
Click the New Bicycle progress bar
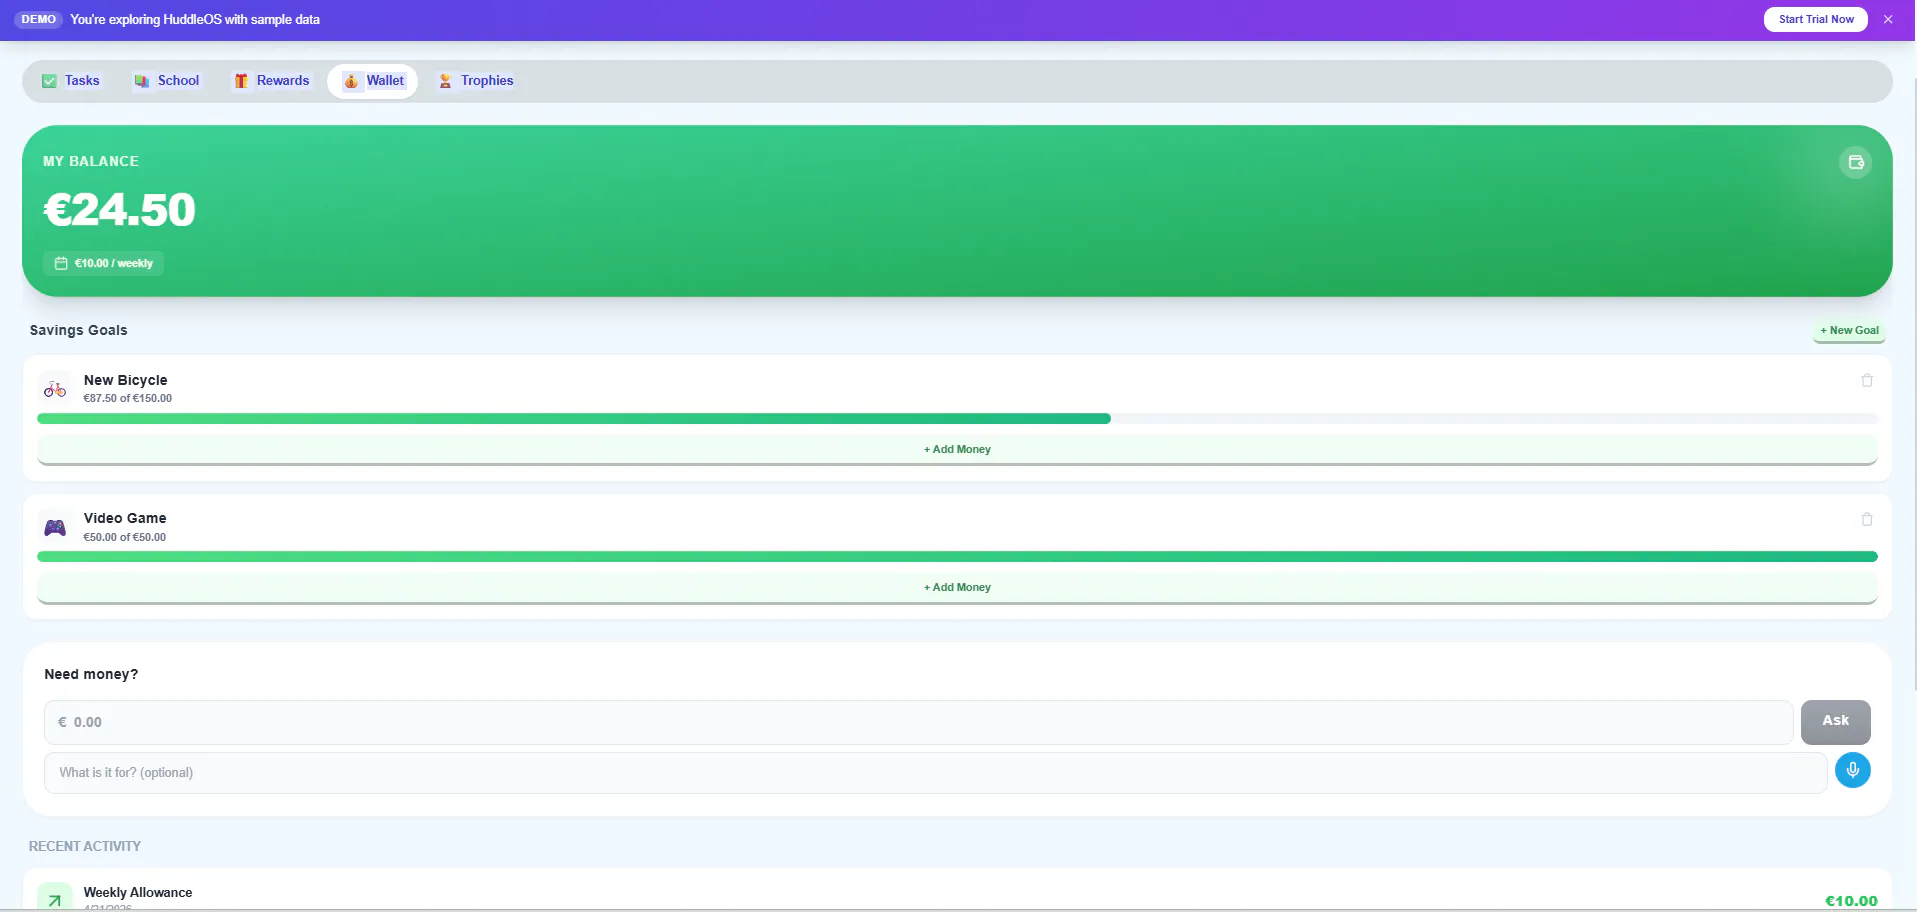957,419
